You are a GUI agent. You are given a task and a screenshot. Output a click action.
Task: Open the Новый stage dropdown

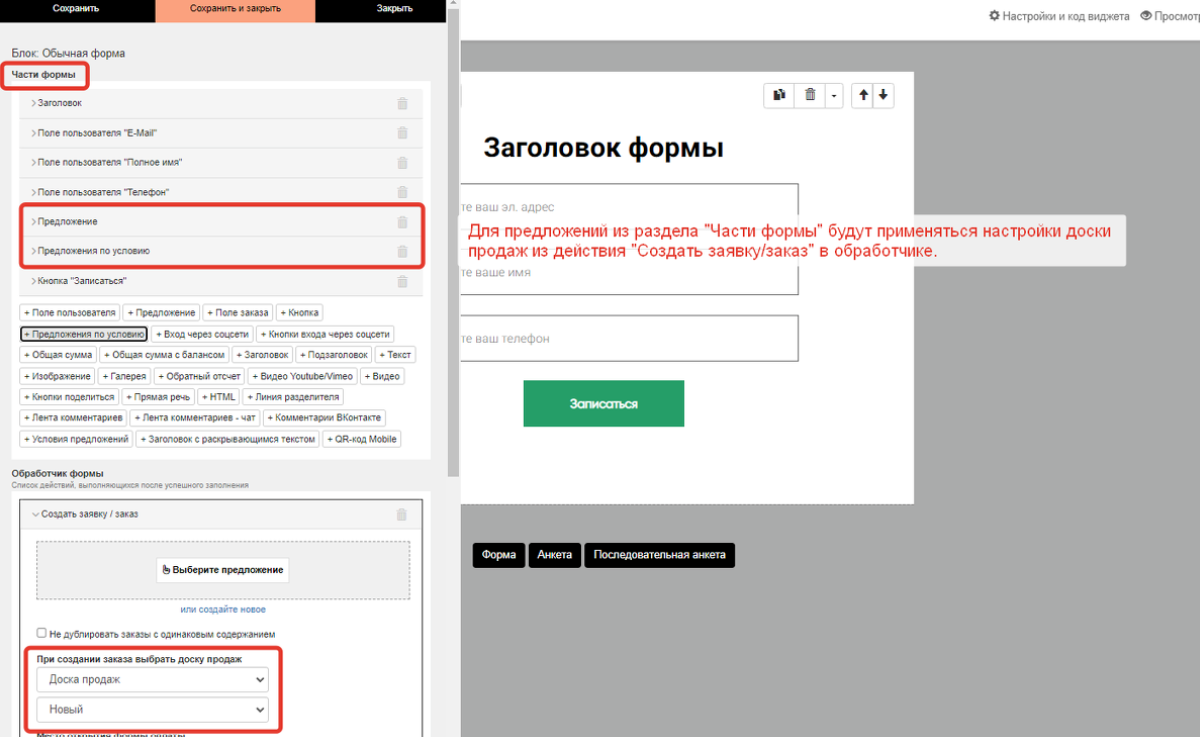(x=152, y=709)
